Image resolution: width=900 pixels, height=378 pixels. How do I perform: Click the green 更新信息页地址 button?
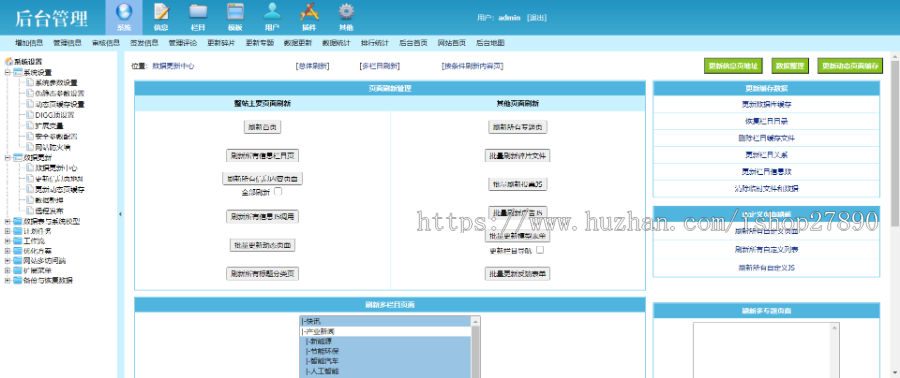coord(733,66)
